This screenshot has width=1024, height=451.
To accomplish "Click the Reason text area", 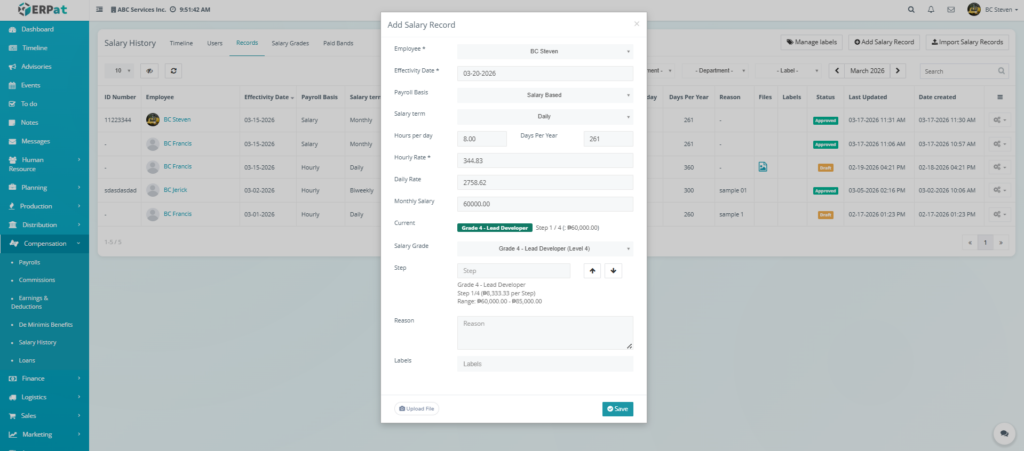I will pyautogui.click(x=545, y=333).
